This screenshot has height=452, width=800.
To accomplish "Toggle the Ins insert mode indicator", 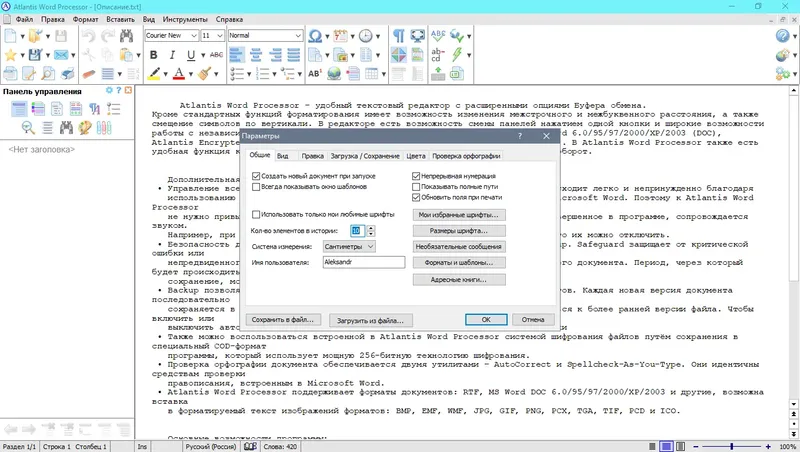I will [142, 447].
